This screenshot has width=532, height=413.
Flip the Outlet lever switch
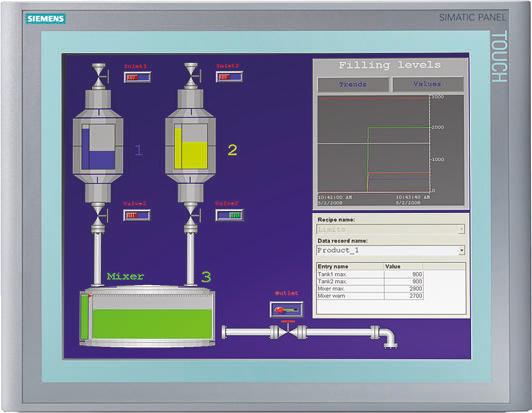click(286, 309)
